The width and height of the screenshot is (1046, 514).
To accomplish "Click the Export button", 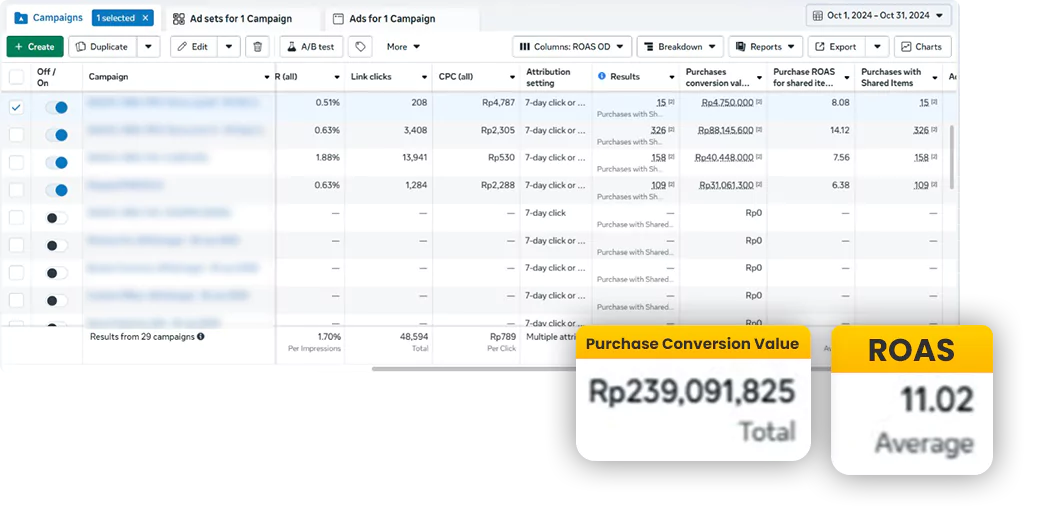I will pyautogui.click(x=836, y=47).
